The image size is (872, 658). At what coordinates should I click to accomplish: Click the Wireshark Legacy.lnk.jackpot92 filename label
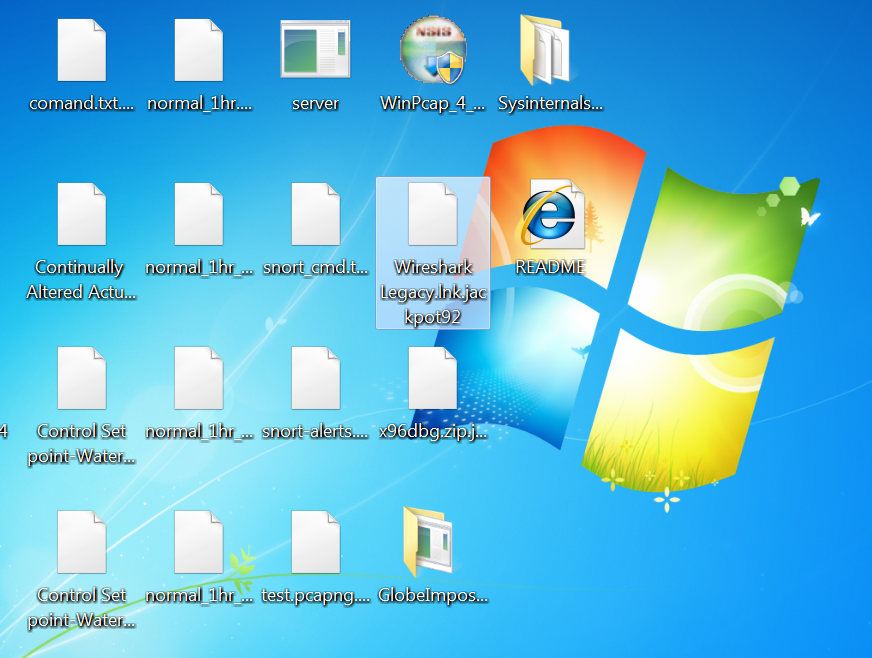click(433, 291)
